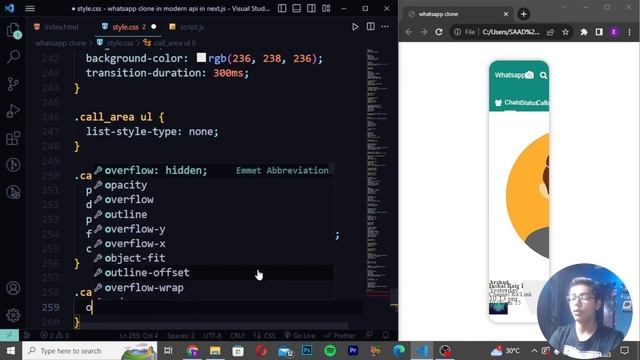Open errors and warnings in status bar
This screenshot has height=360, width=640.
pyautogui.click(x=55, y=336)
